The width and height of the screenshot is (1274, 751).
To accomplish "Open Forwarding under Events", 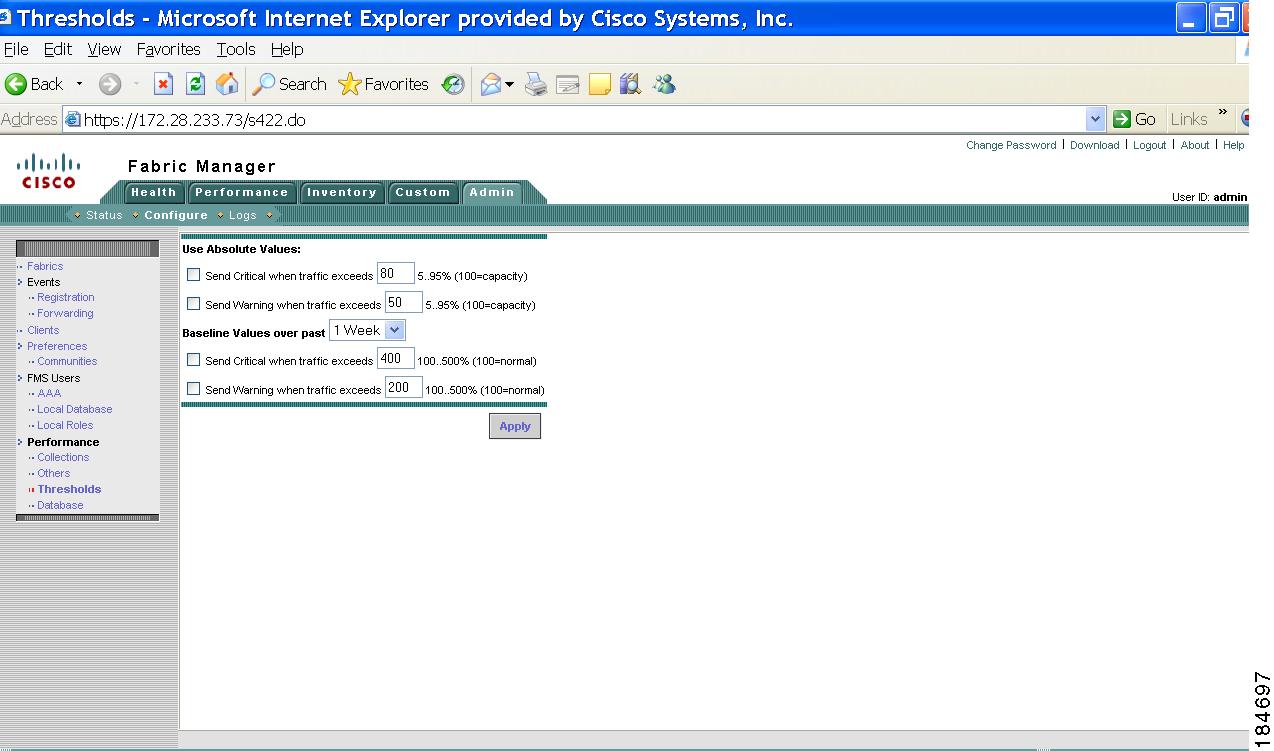I will tap(65, 313).
